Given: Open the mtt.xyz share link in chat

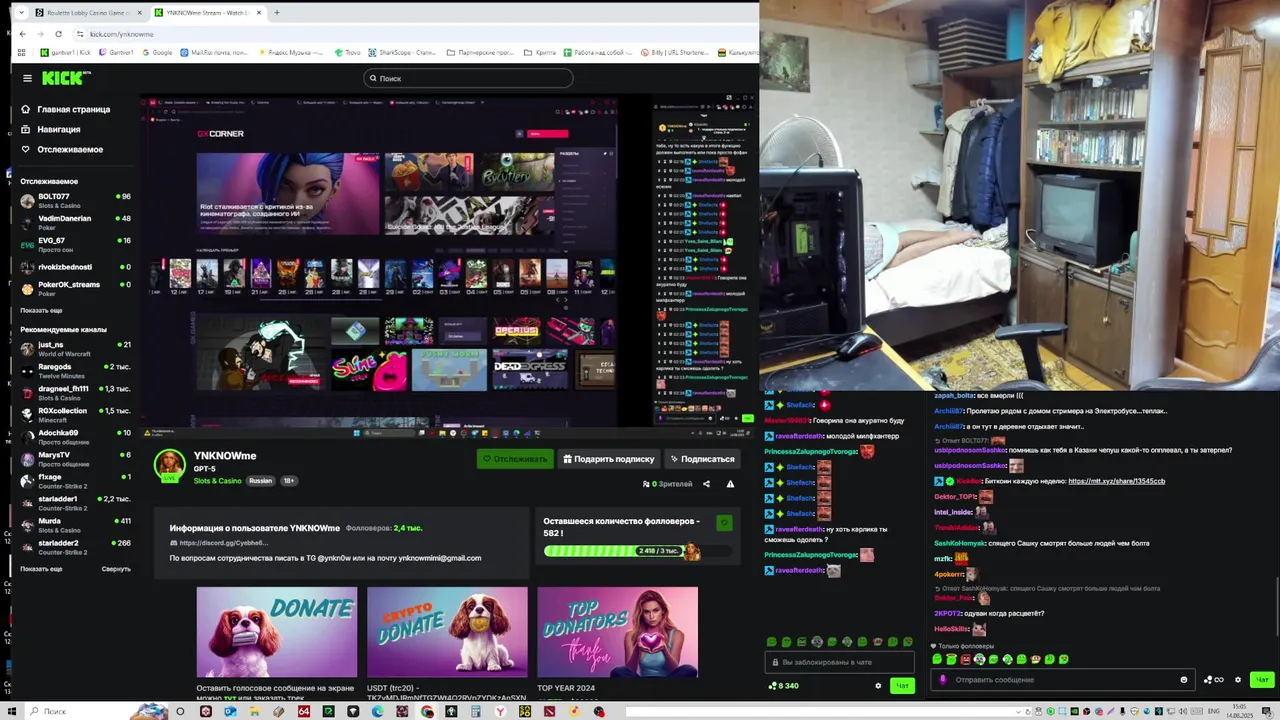Looking at the screenshot, I should 1116,481.
